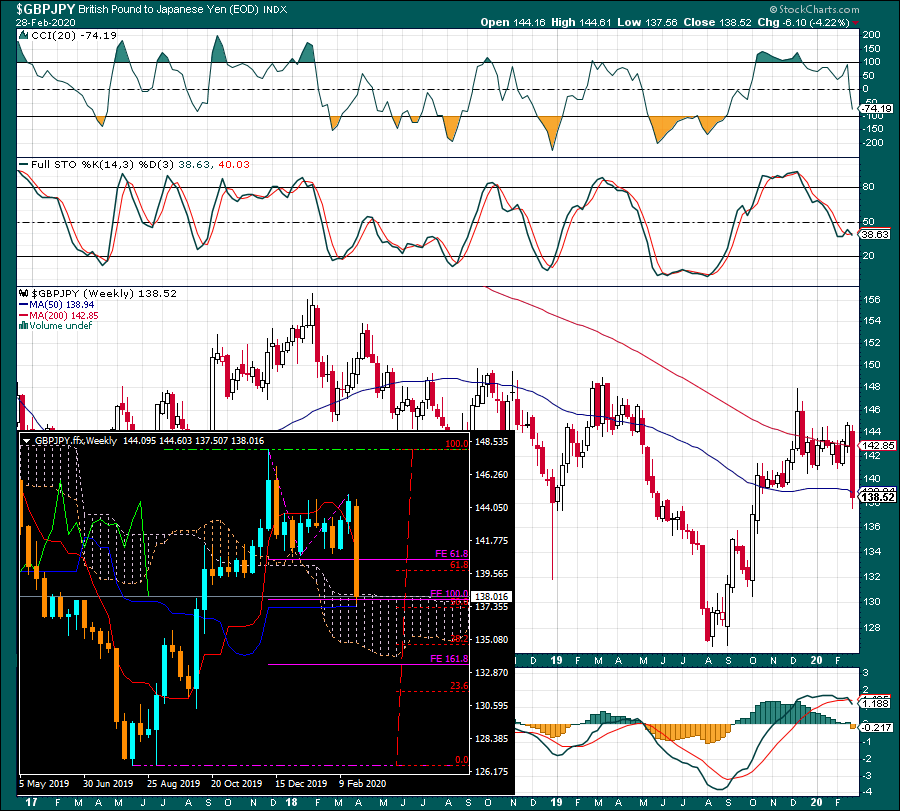Click the candlestick icon beside $GBPJPY (Weekly)
This screenshot has width=900, height=811.
tap(24, 293)
